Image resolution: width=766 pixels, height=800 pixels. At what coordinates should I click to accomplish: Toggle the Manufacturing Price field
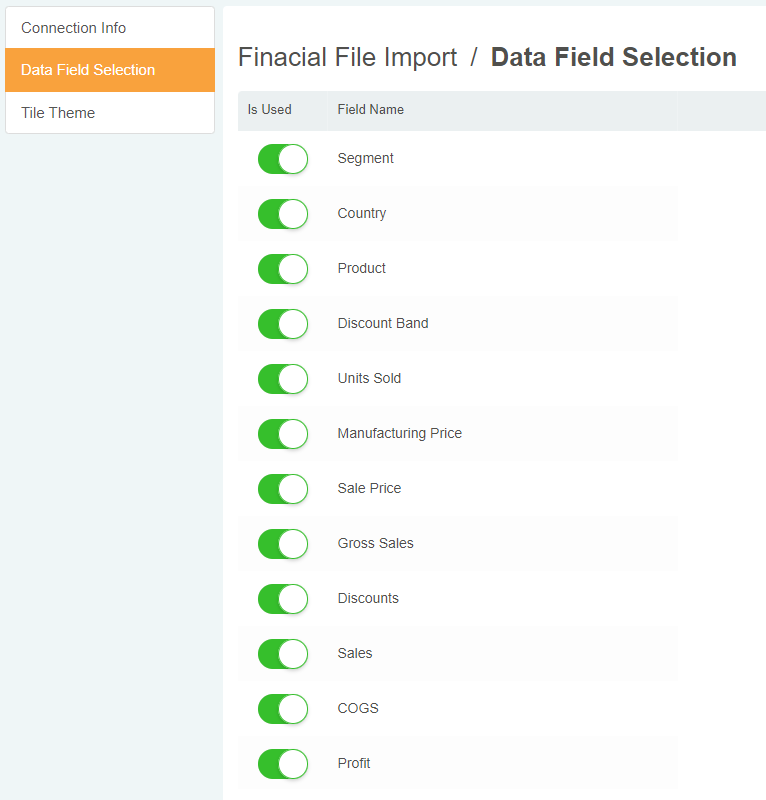pos(282,434)
